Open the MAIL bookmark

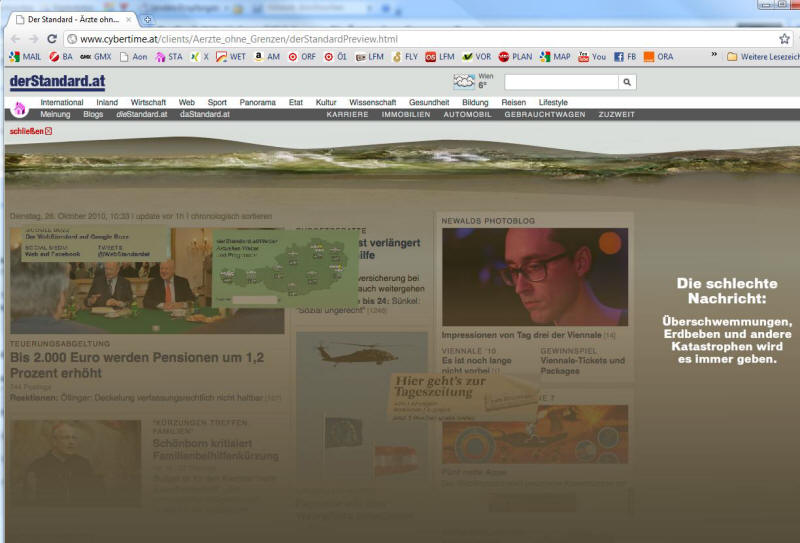coord(26,57)
